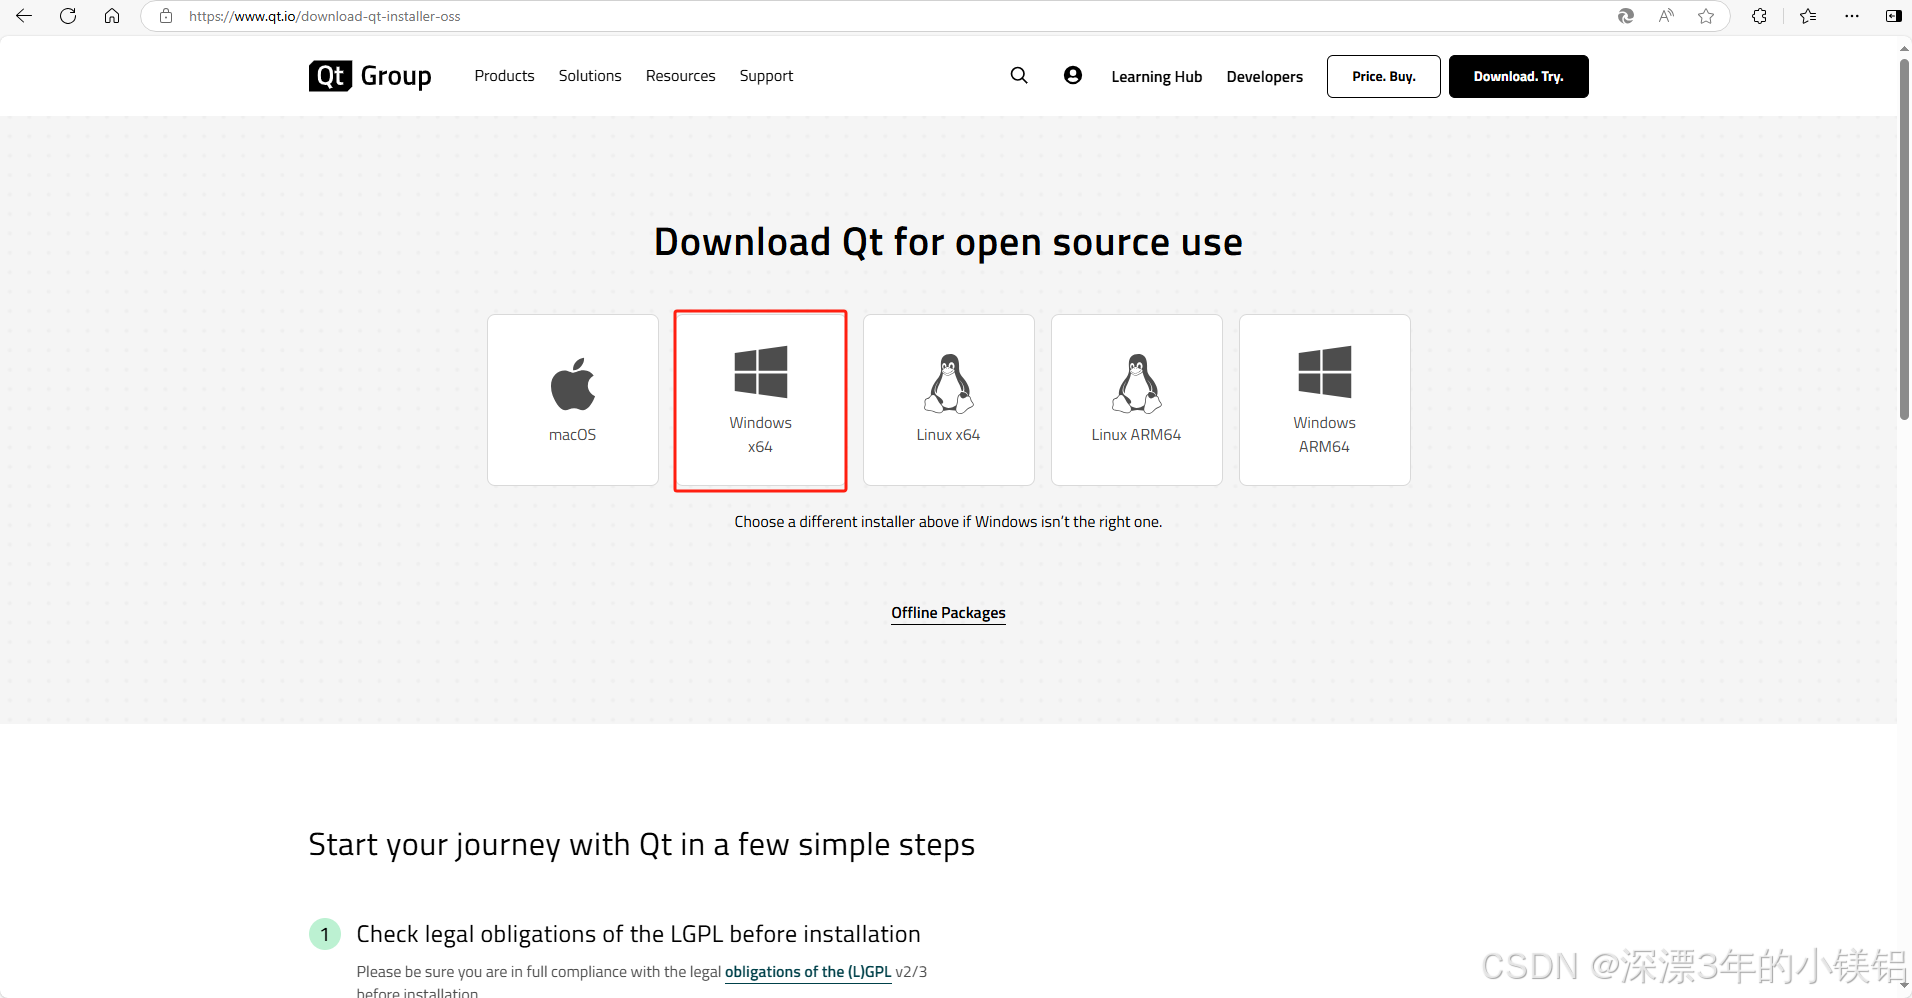Viewport: 1912px width, 998px height.
Task: Click the Download. Try. button
Action: click(x=1518, y=76)
